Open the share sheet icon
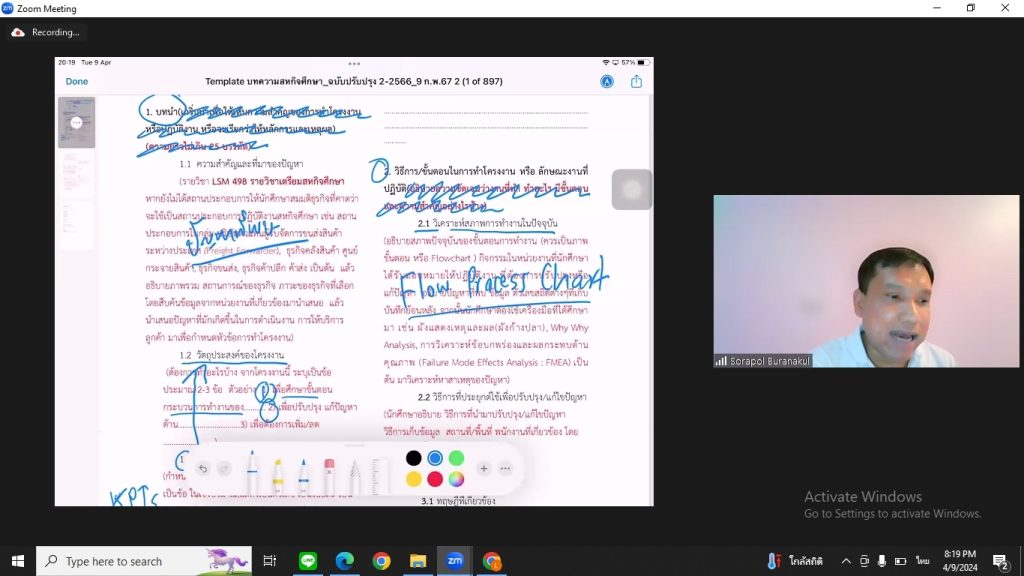The width and height of the screenshot is (1024, 576). pyautogui.click(x=636, y=82)
